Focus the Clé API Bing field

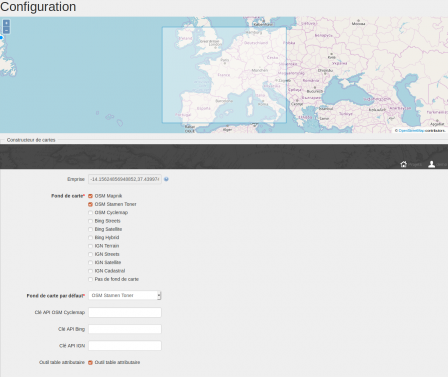tap(125, 329)
